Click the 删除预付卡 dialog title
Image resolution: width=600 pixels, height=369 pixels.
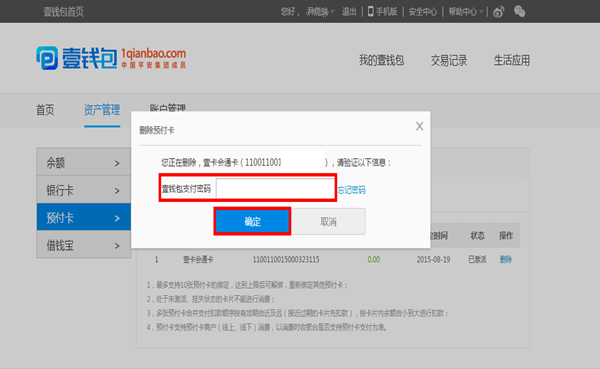tap(157, 131)
